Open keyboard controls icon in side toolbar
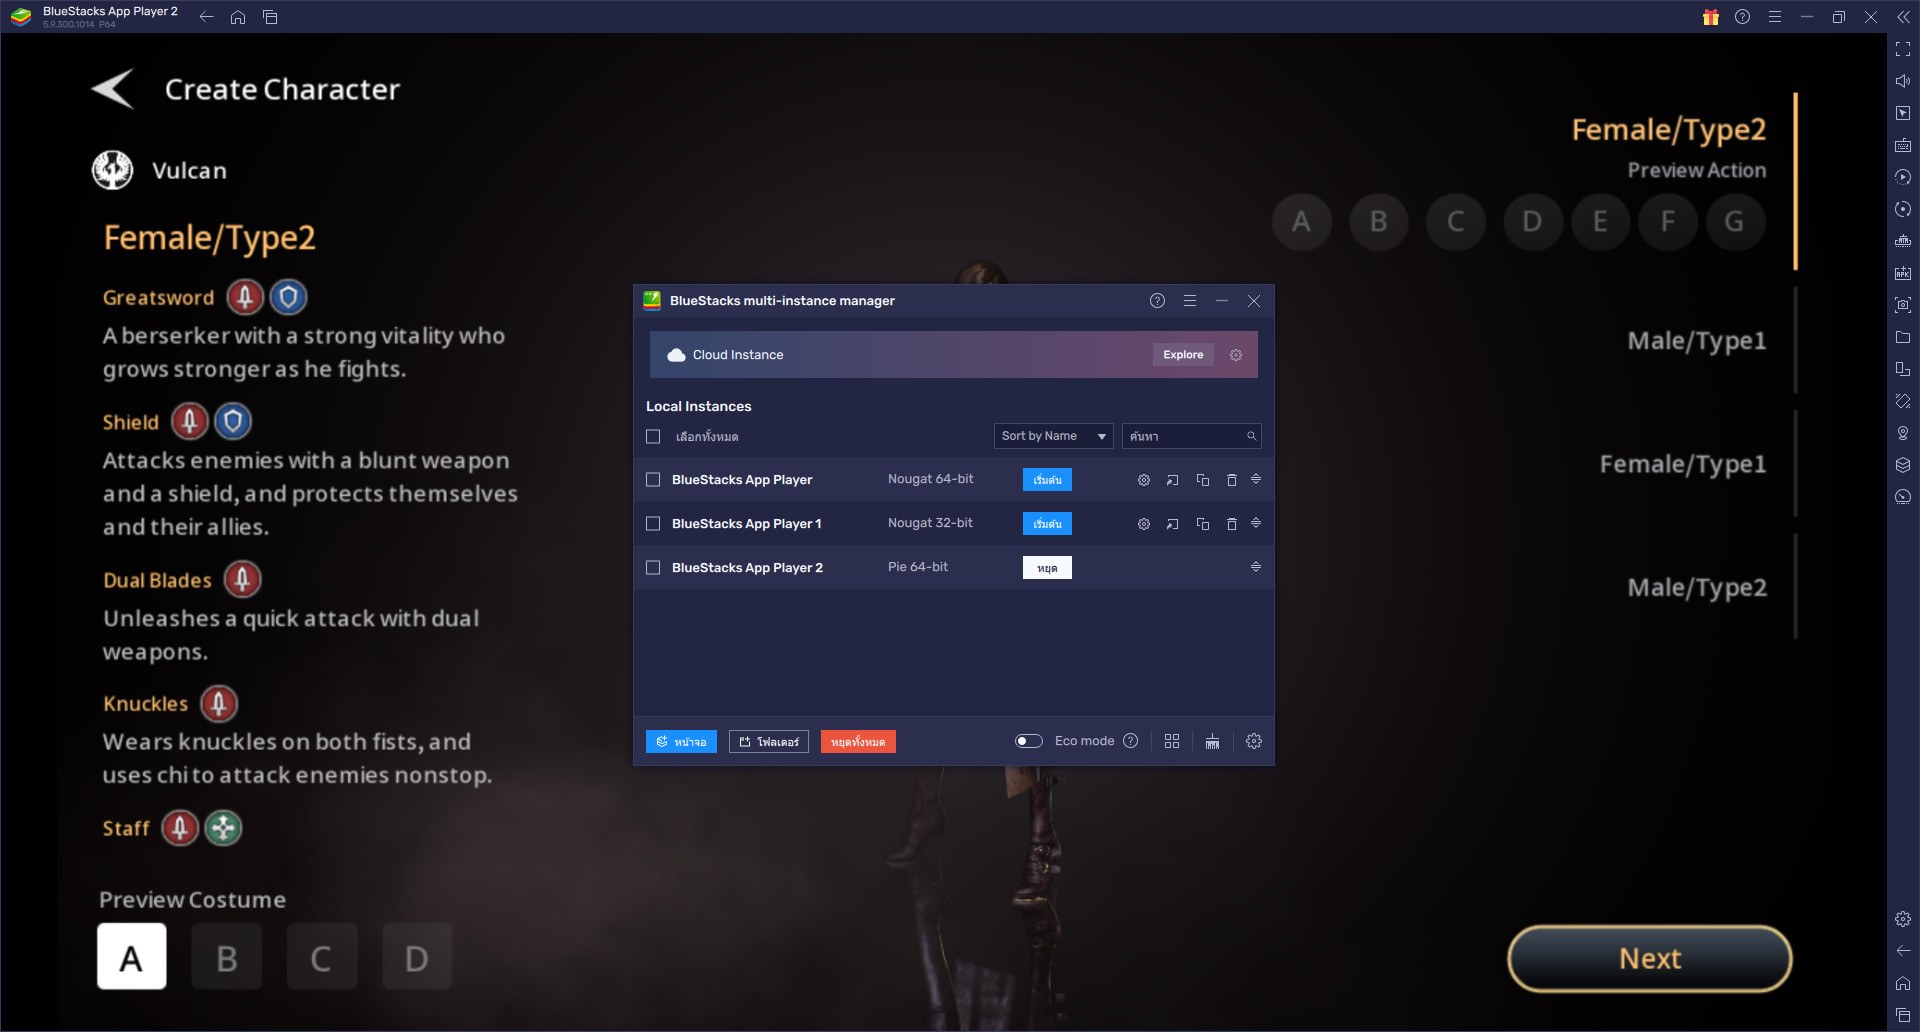This screenshot has width=1920, height=1032. [1903, 145]
